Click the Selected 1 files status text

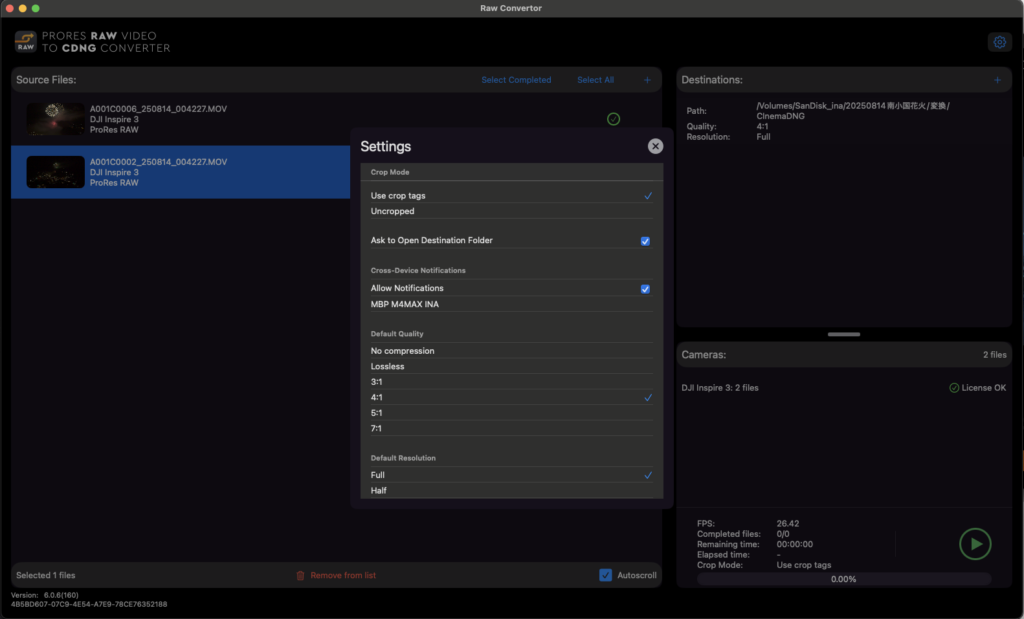46,575
